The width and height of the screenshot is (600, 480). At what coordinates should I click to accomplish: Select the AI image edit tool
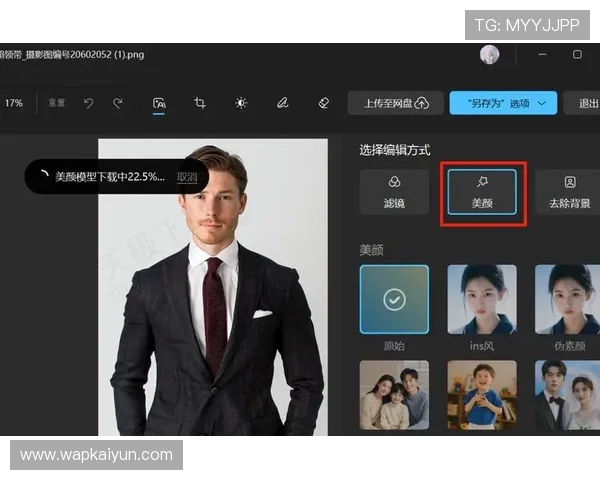point(159,103)
